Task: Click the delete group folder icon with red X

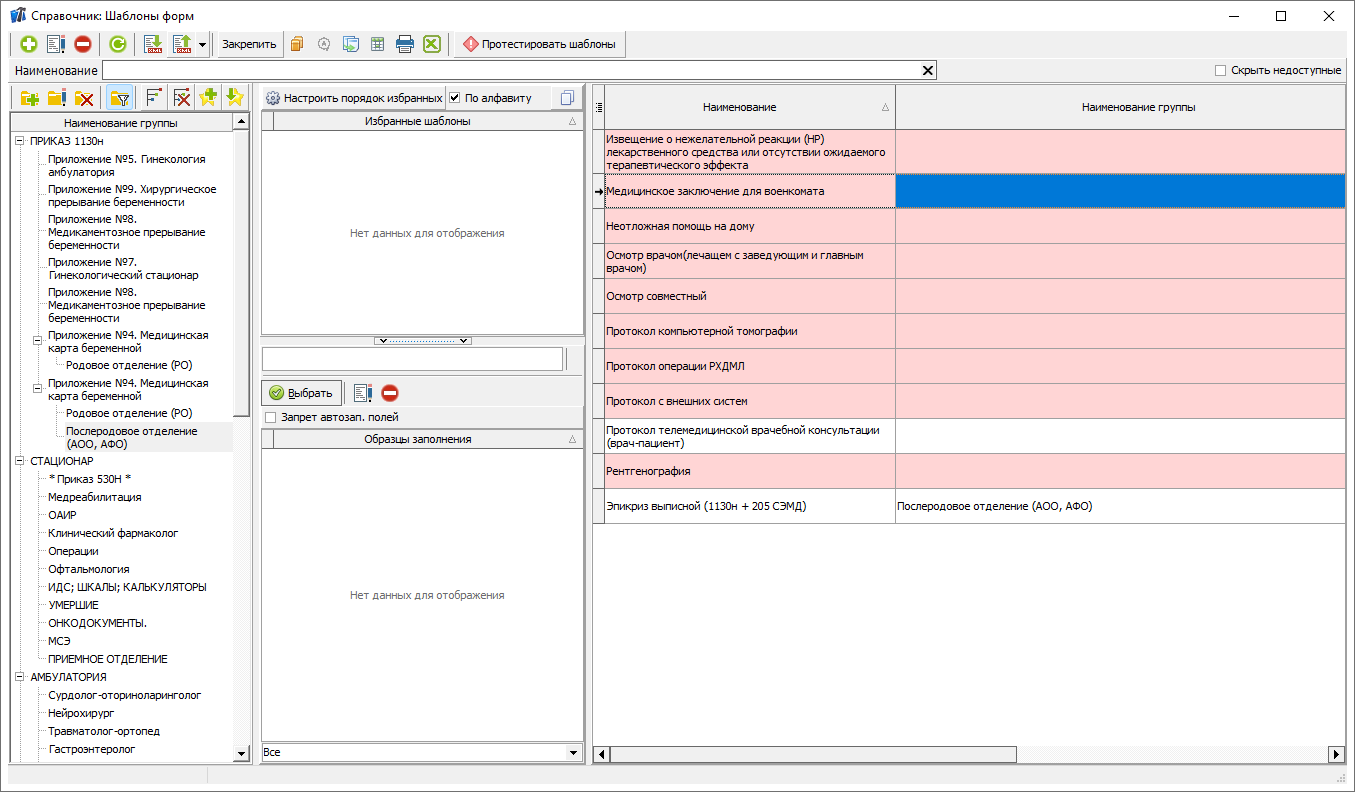Action: pyautogui.click(x=85, y=97)
